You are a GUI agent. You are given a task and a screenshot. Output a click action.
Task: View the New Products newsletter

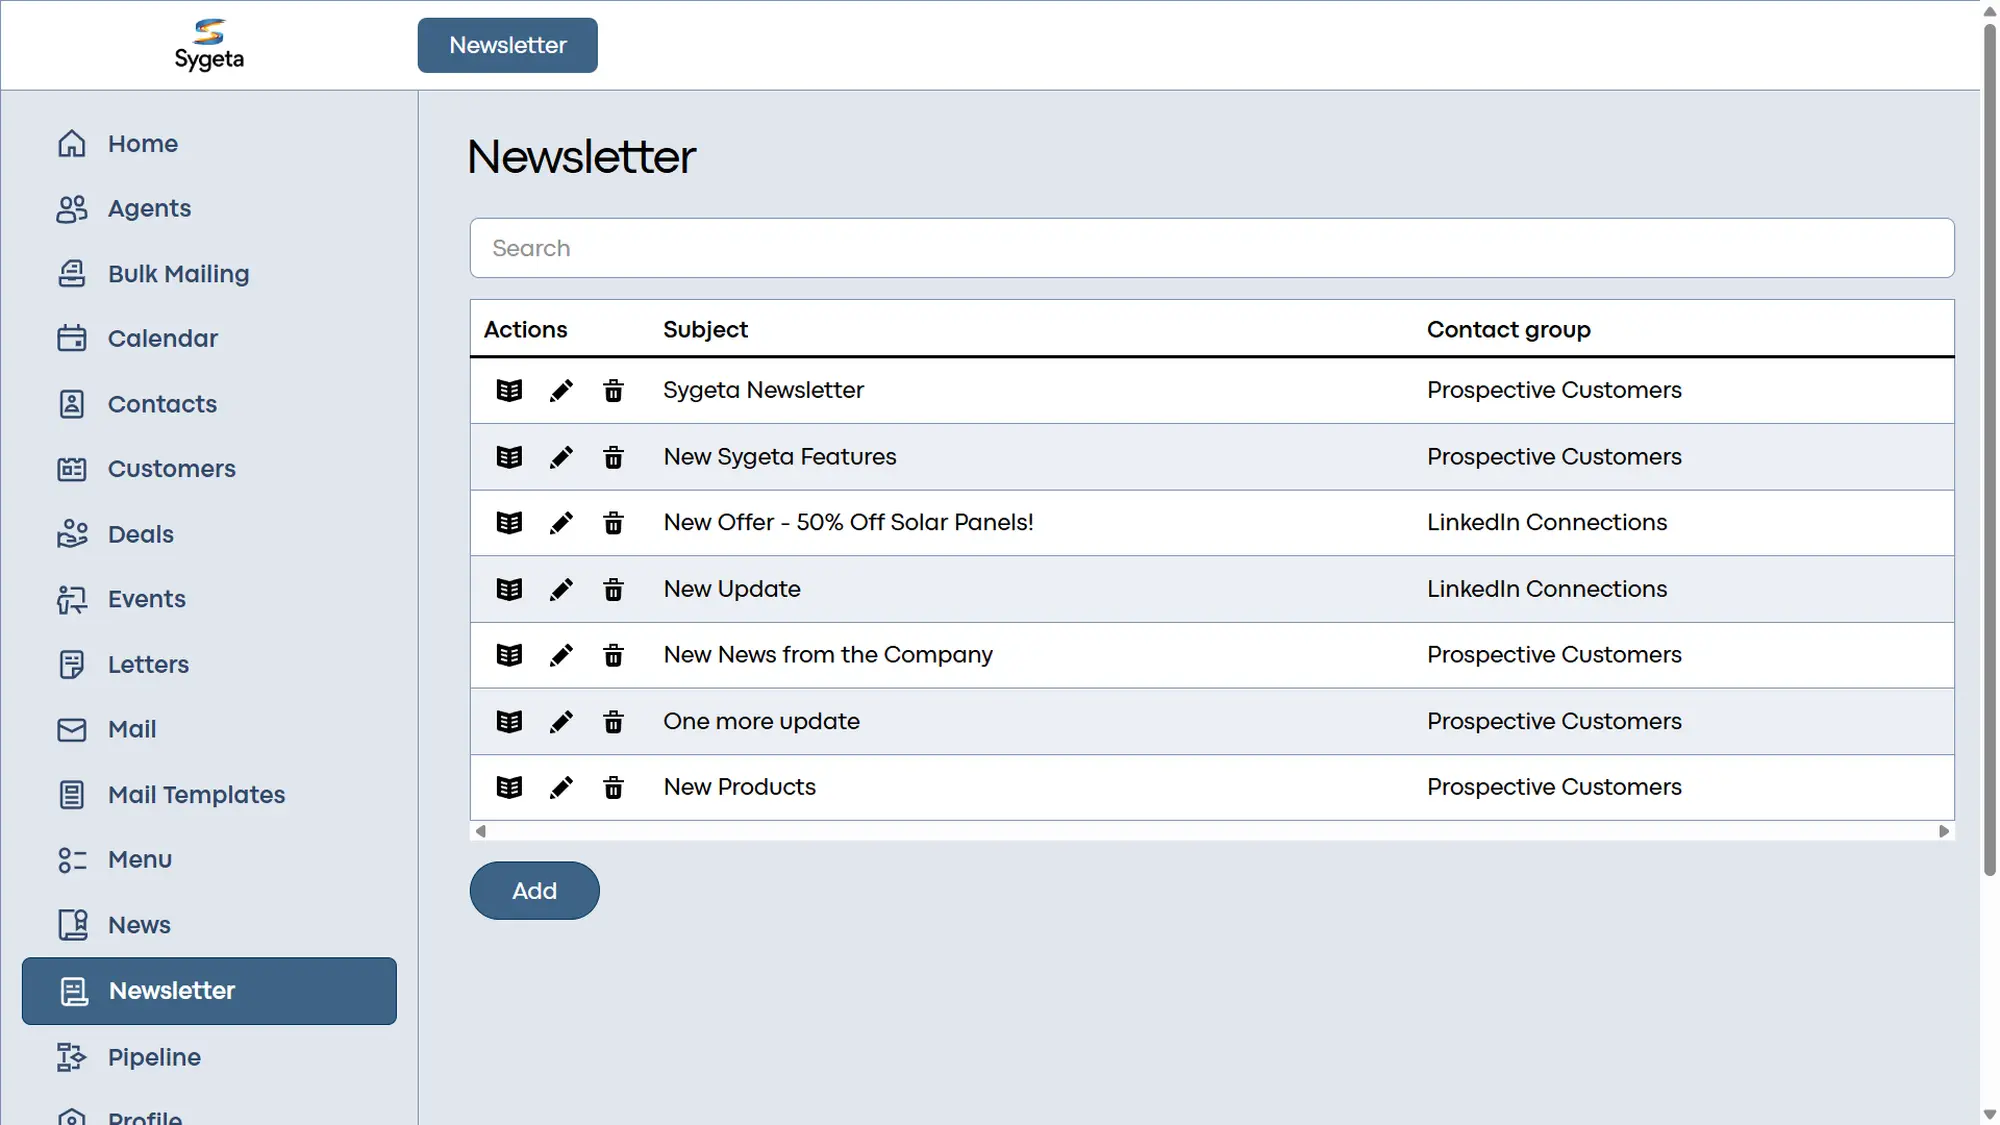point(509,787)
